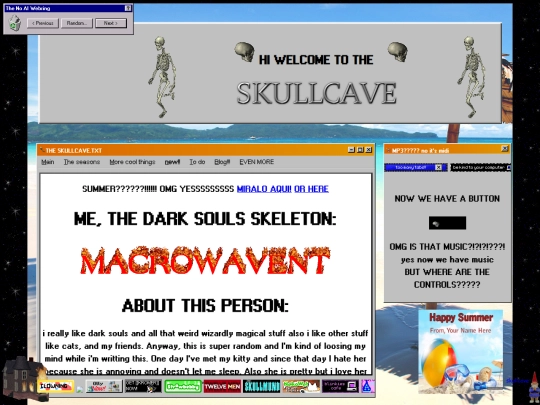Click 'NOW WE HAVE A BUTTON' text

[447, 199]
